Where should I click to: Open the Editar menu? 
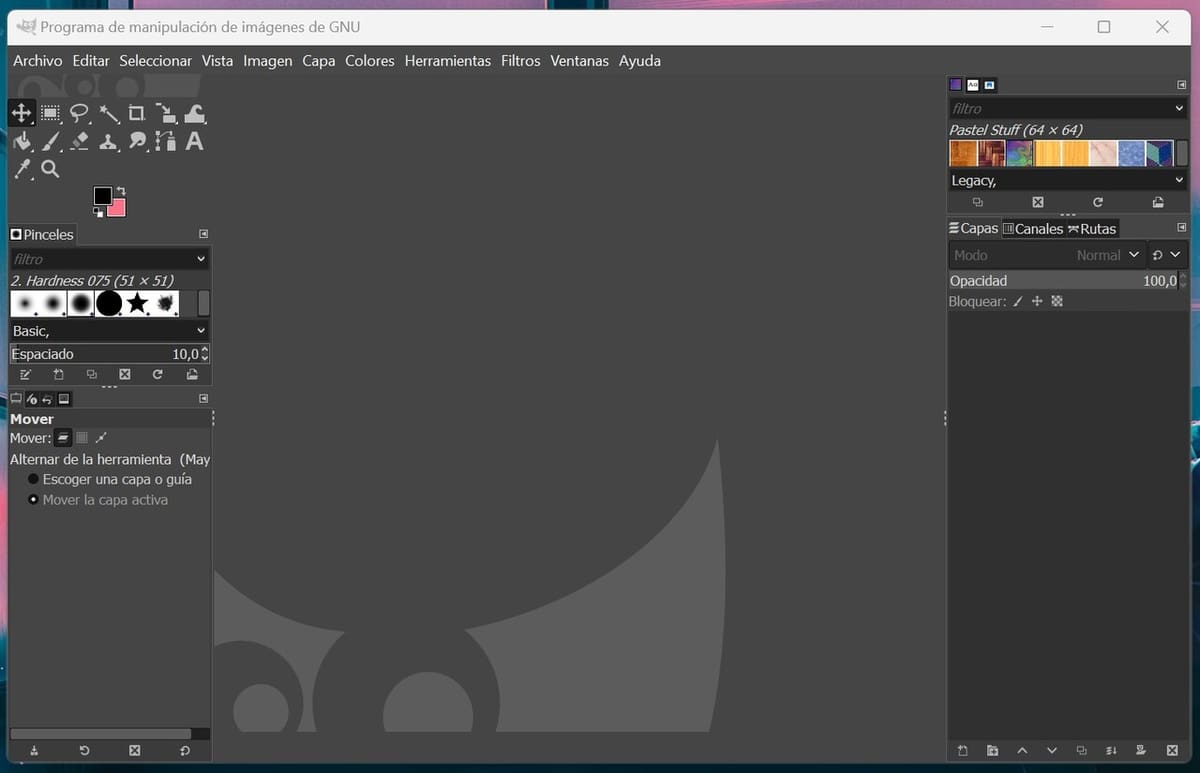coord(91,61)
